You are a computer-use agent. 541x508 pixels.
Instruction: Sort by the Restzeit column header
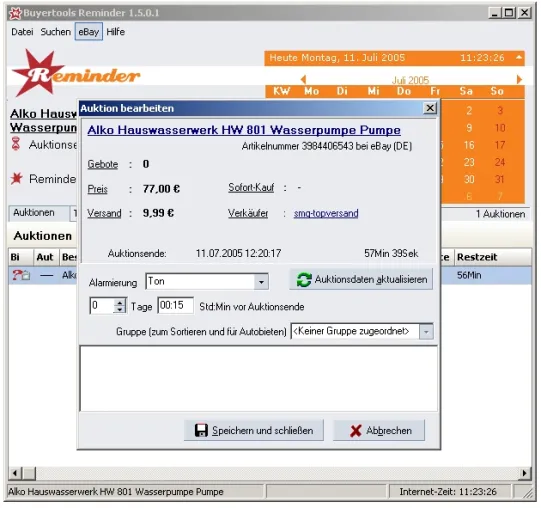493,257
